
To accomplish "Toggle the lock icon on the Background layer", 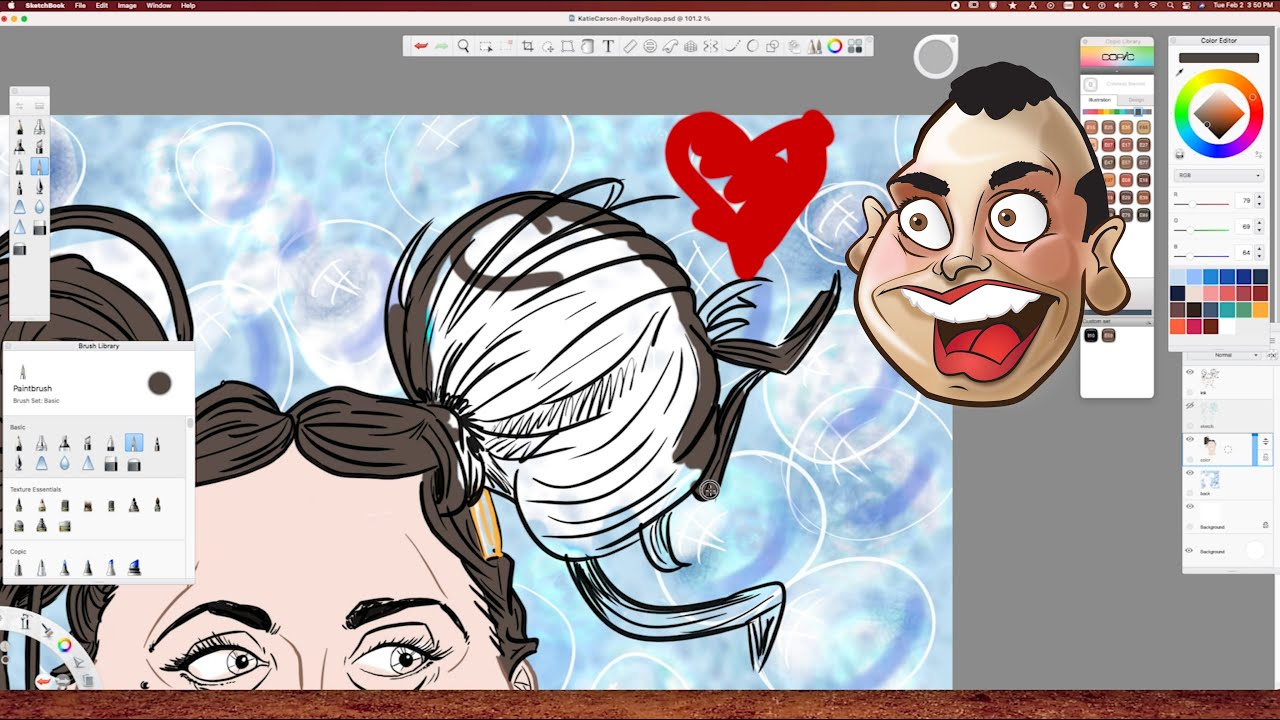I will coord(1265,524).
